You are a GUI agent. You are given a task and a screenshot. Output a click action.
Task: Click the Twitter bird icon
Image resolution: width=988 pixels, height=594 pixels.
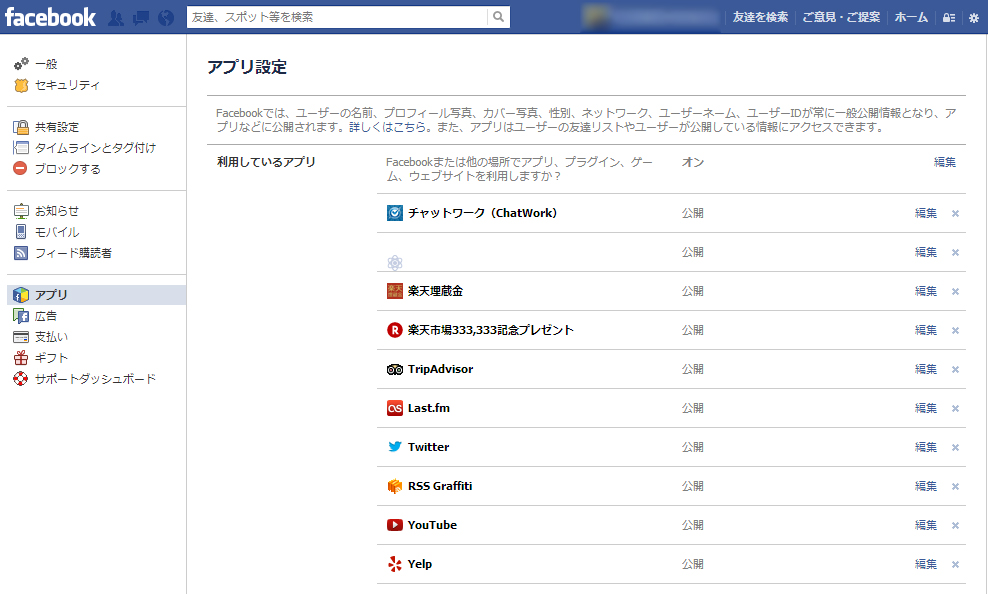pos(394,447)
